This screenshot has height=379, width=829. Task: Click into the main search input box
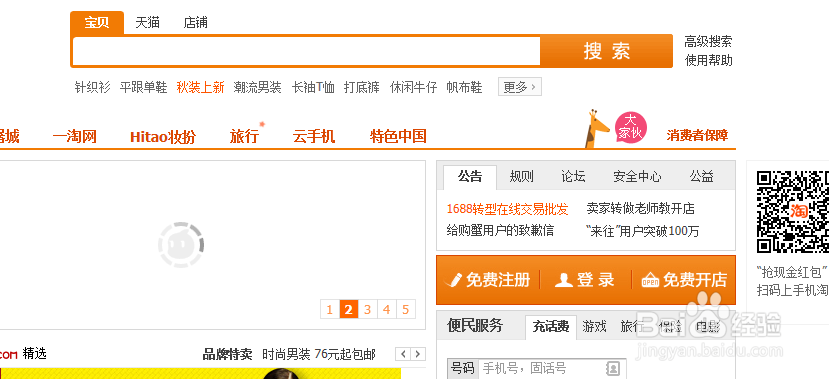306,51
